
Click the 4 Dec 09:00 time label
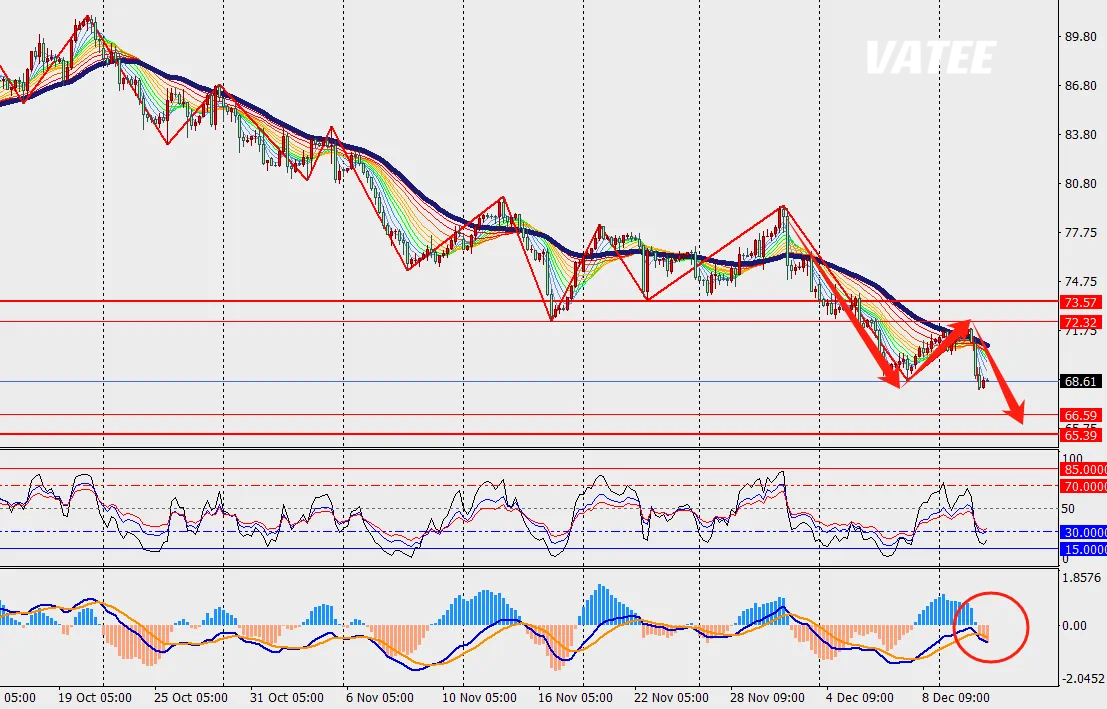[x=859, y=698]
